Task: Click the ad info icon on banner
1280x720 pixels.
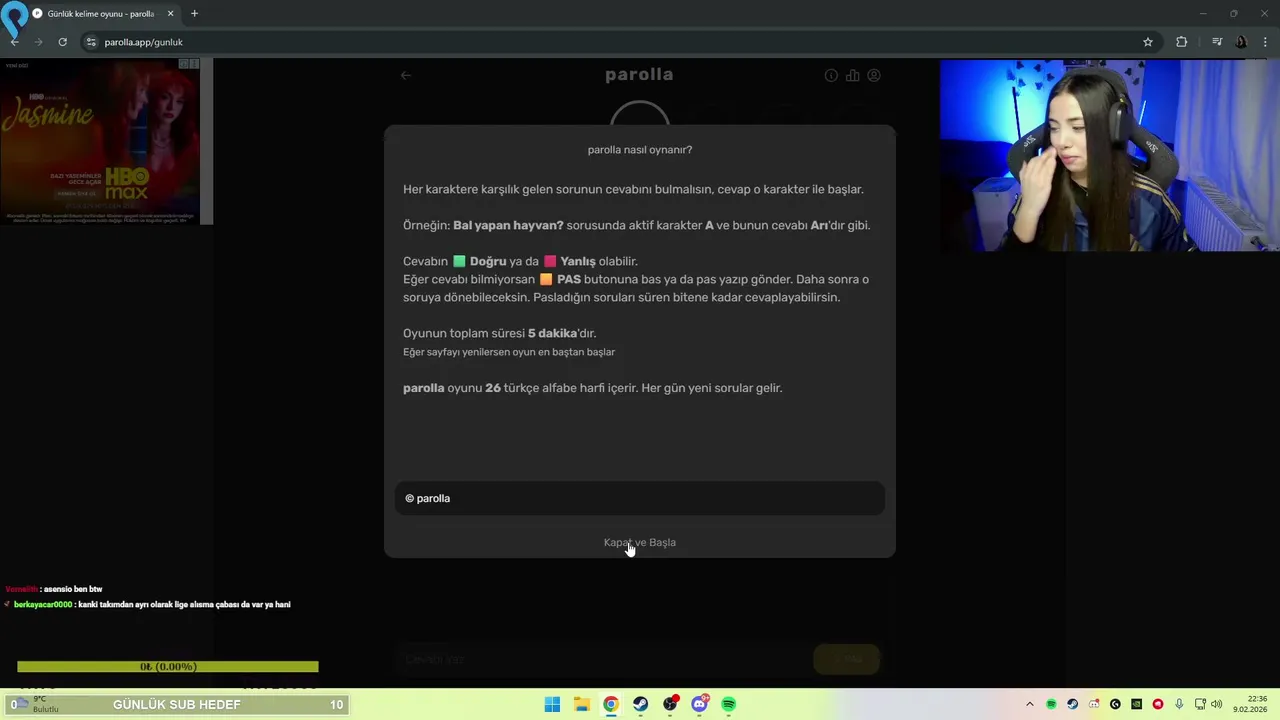Action: click(x=184, y=64)
